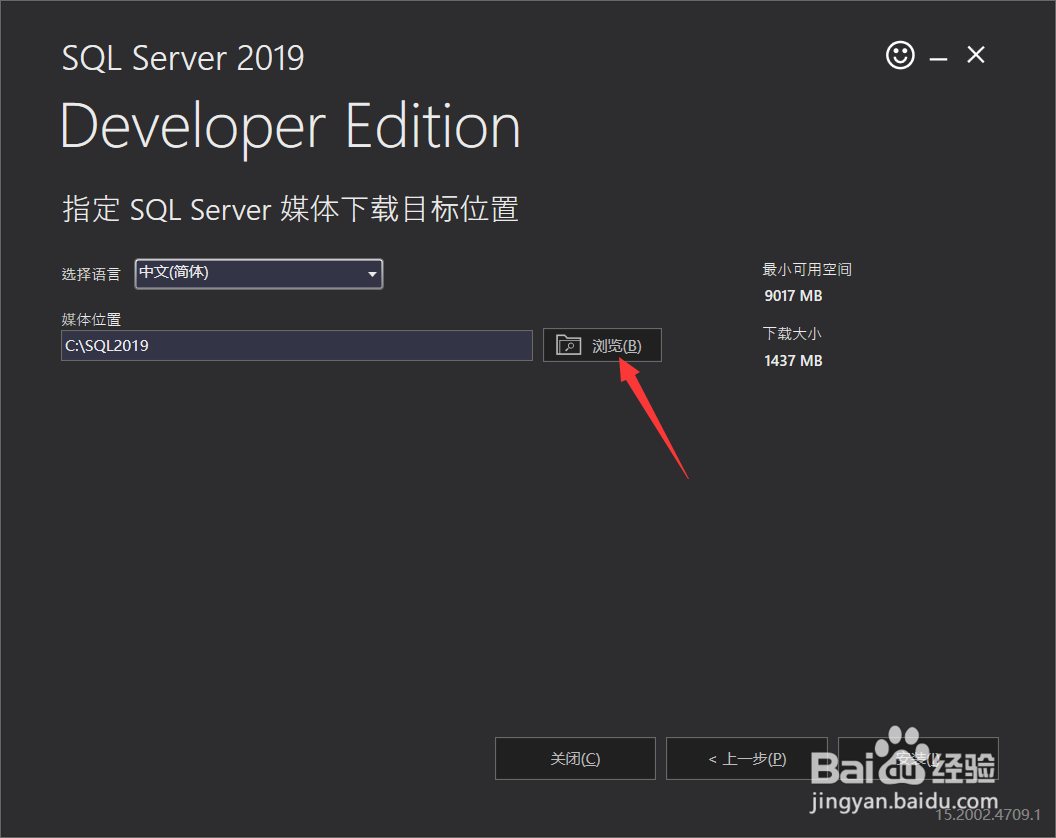1056x838 pixels.
Task: Click the 1437 MB download size value
Action: tap(793, 360)
